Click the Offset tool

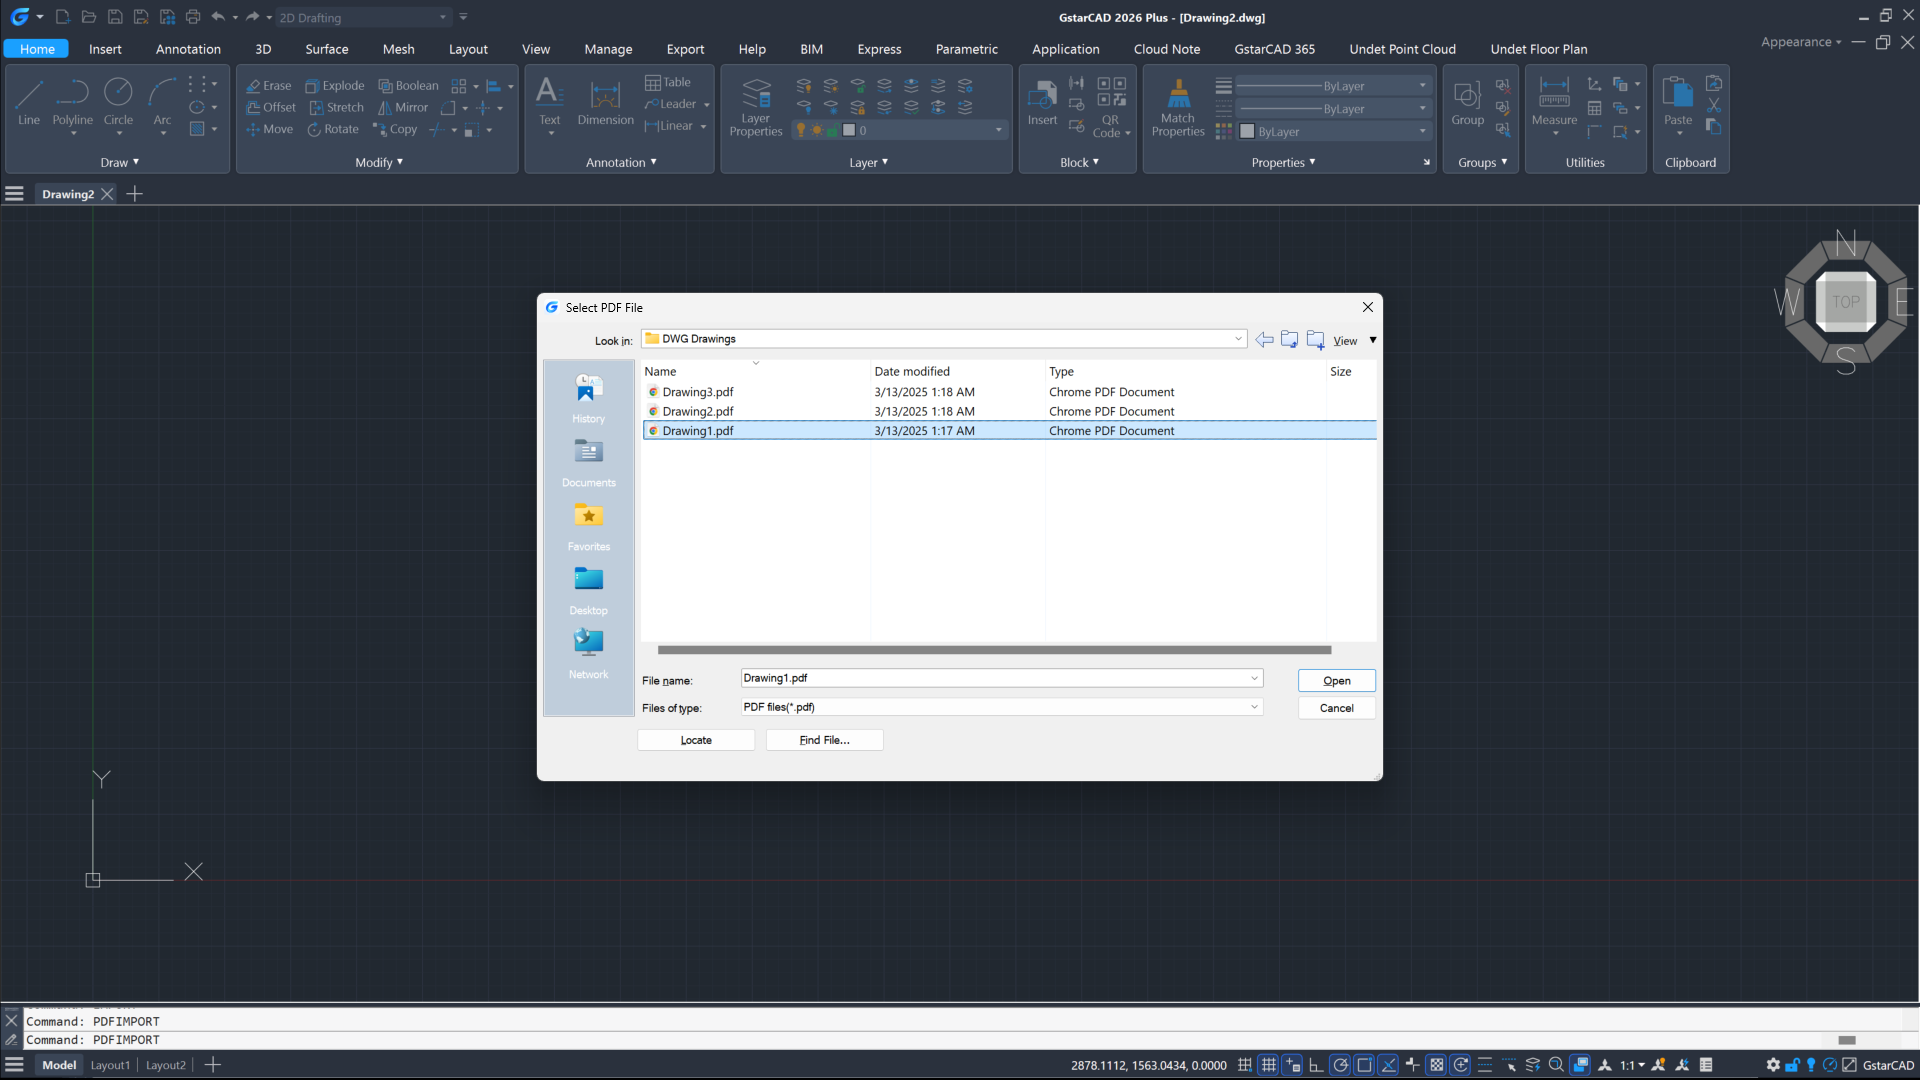271,108
